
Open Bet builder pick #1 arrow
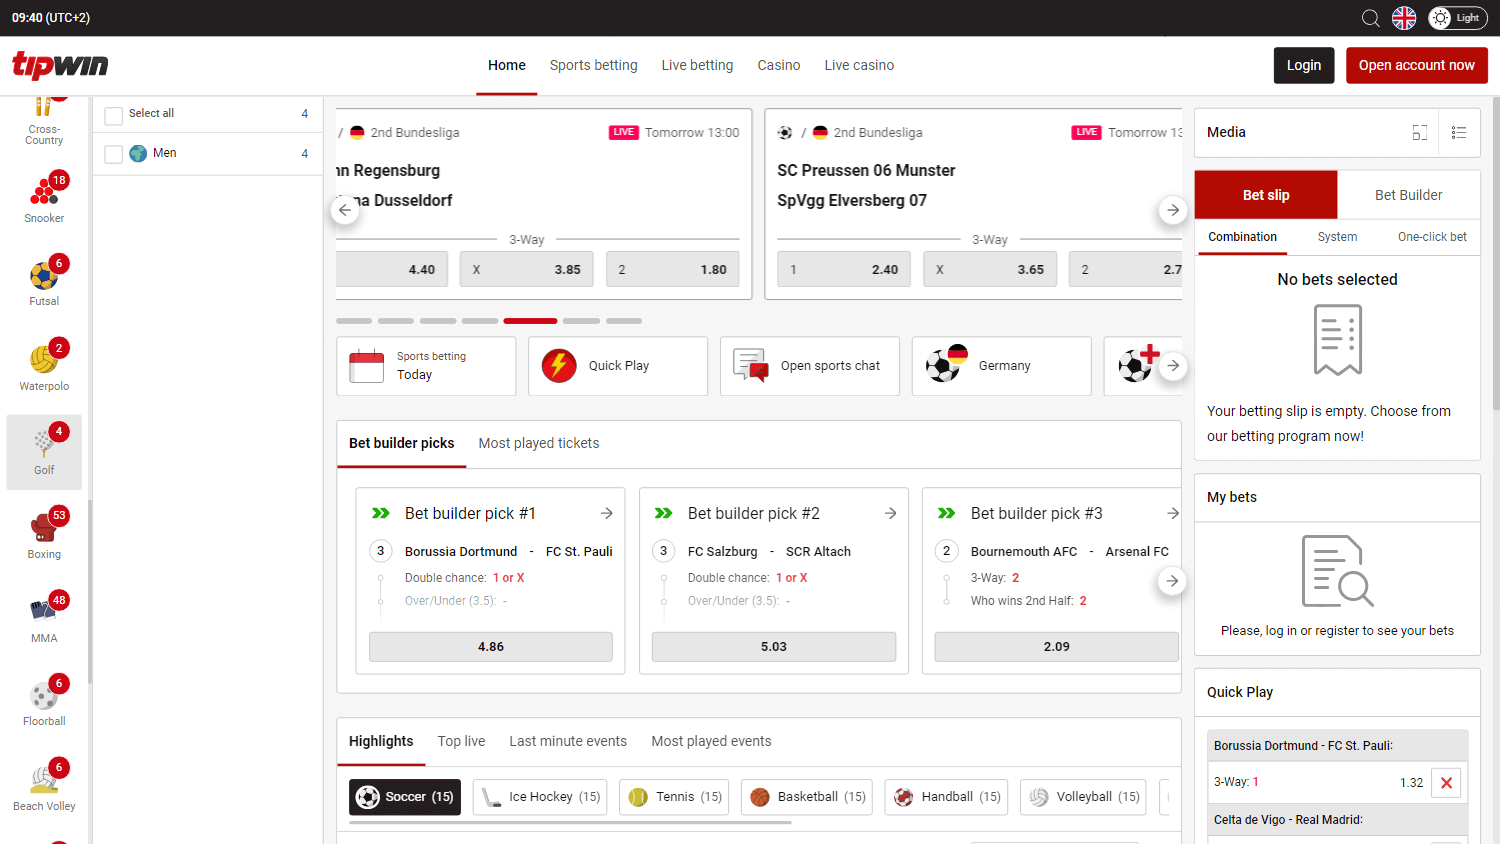click(x=606, y=513)
